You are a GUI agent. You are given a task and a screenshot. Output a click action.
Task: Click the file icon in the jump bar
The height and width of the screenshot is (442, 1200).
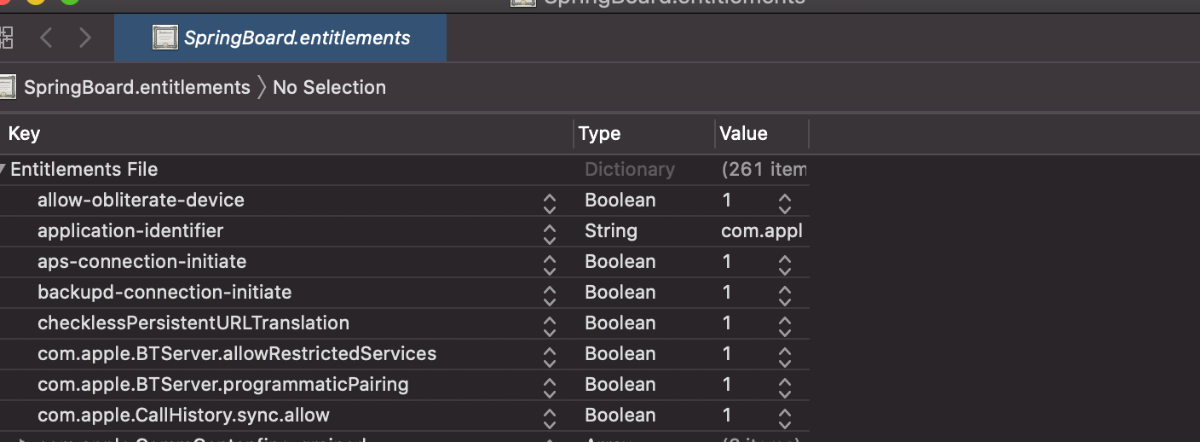tap(7, 87)
